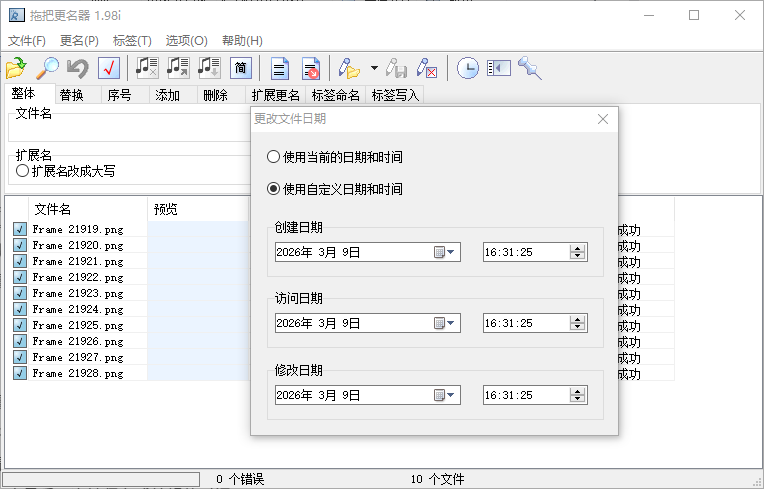Select 扩展名改成大写 radio option

pos(65,171)
